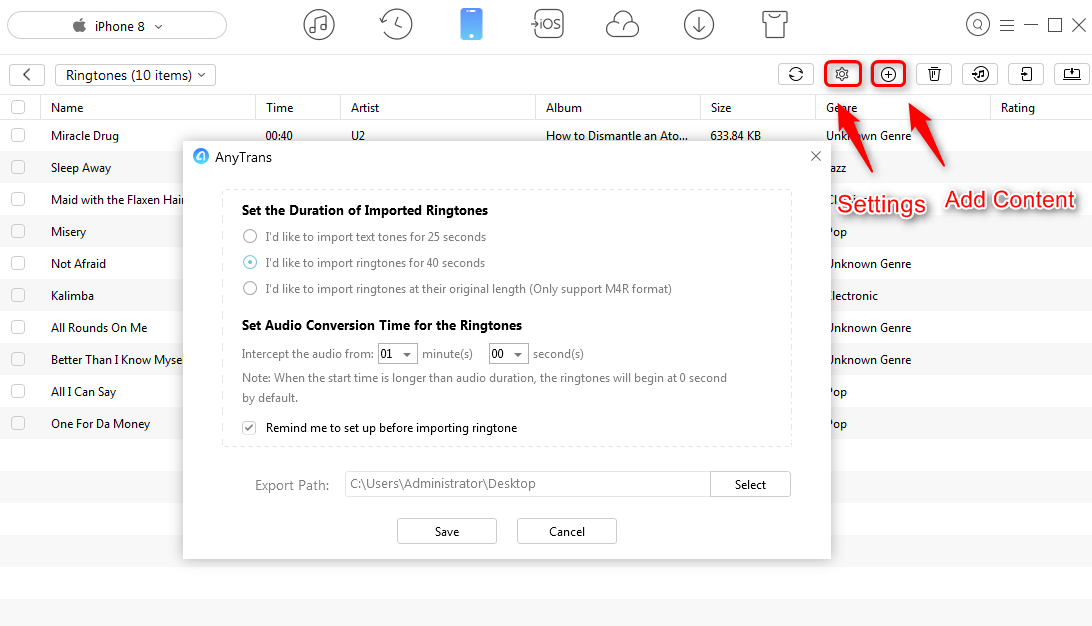Open the minutes dropdown showing 01

coord(398,354)
